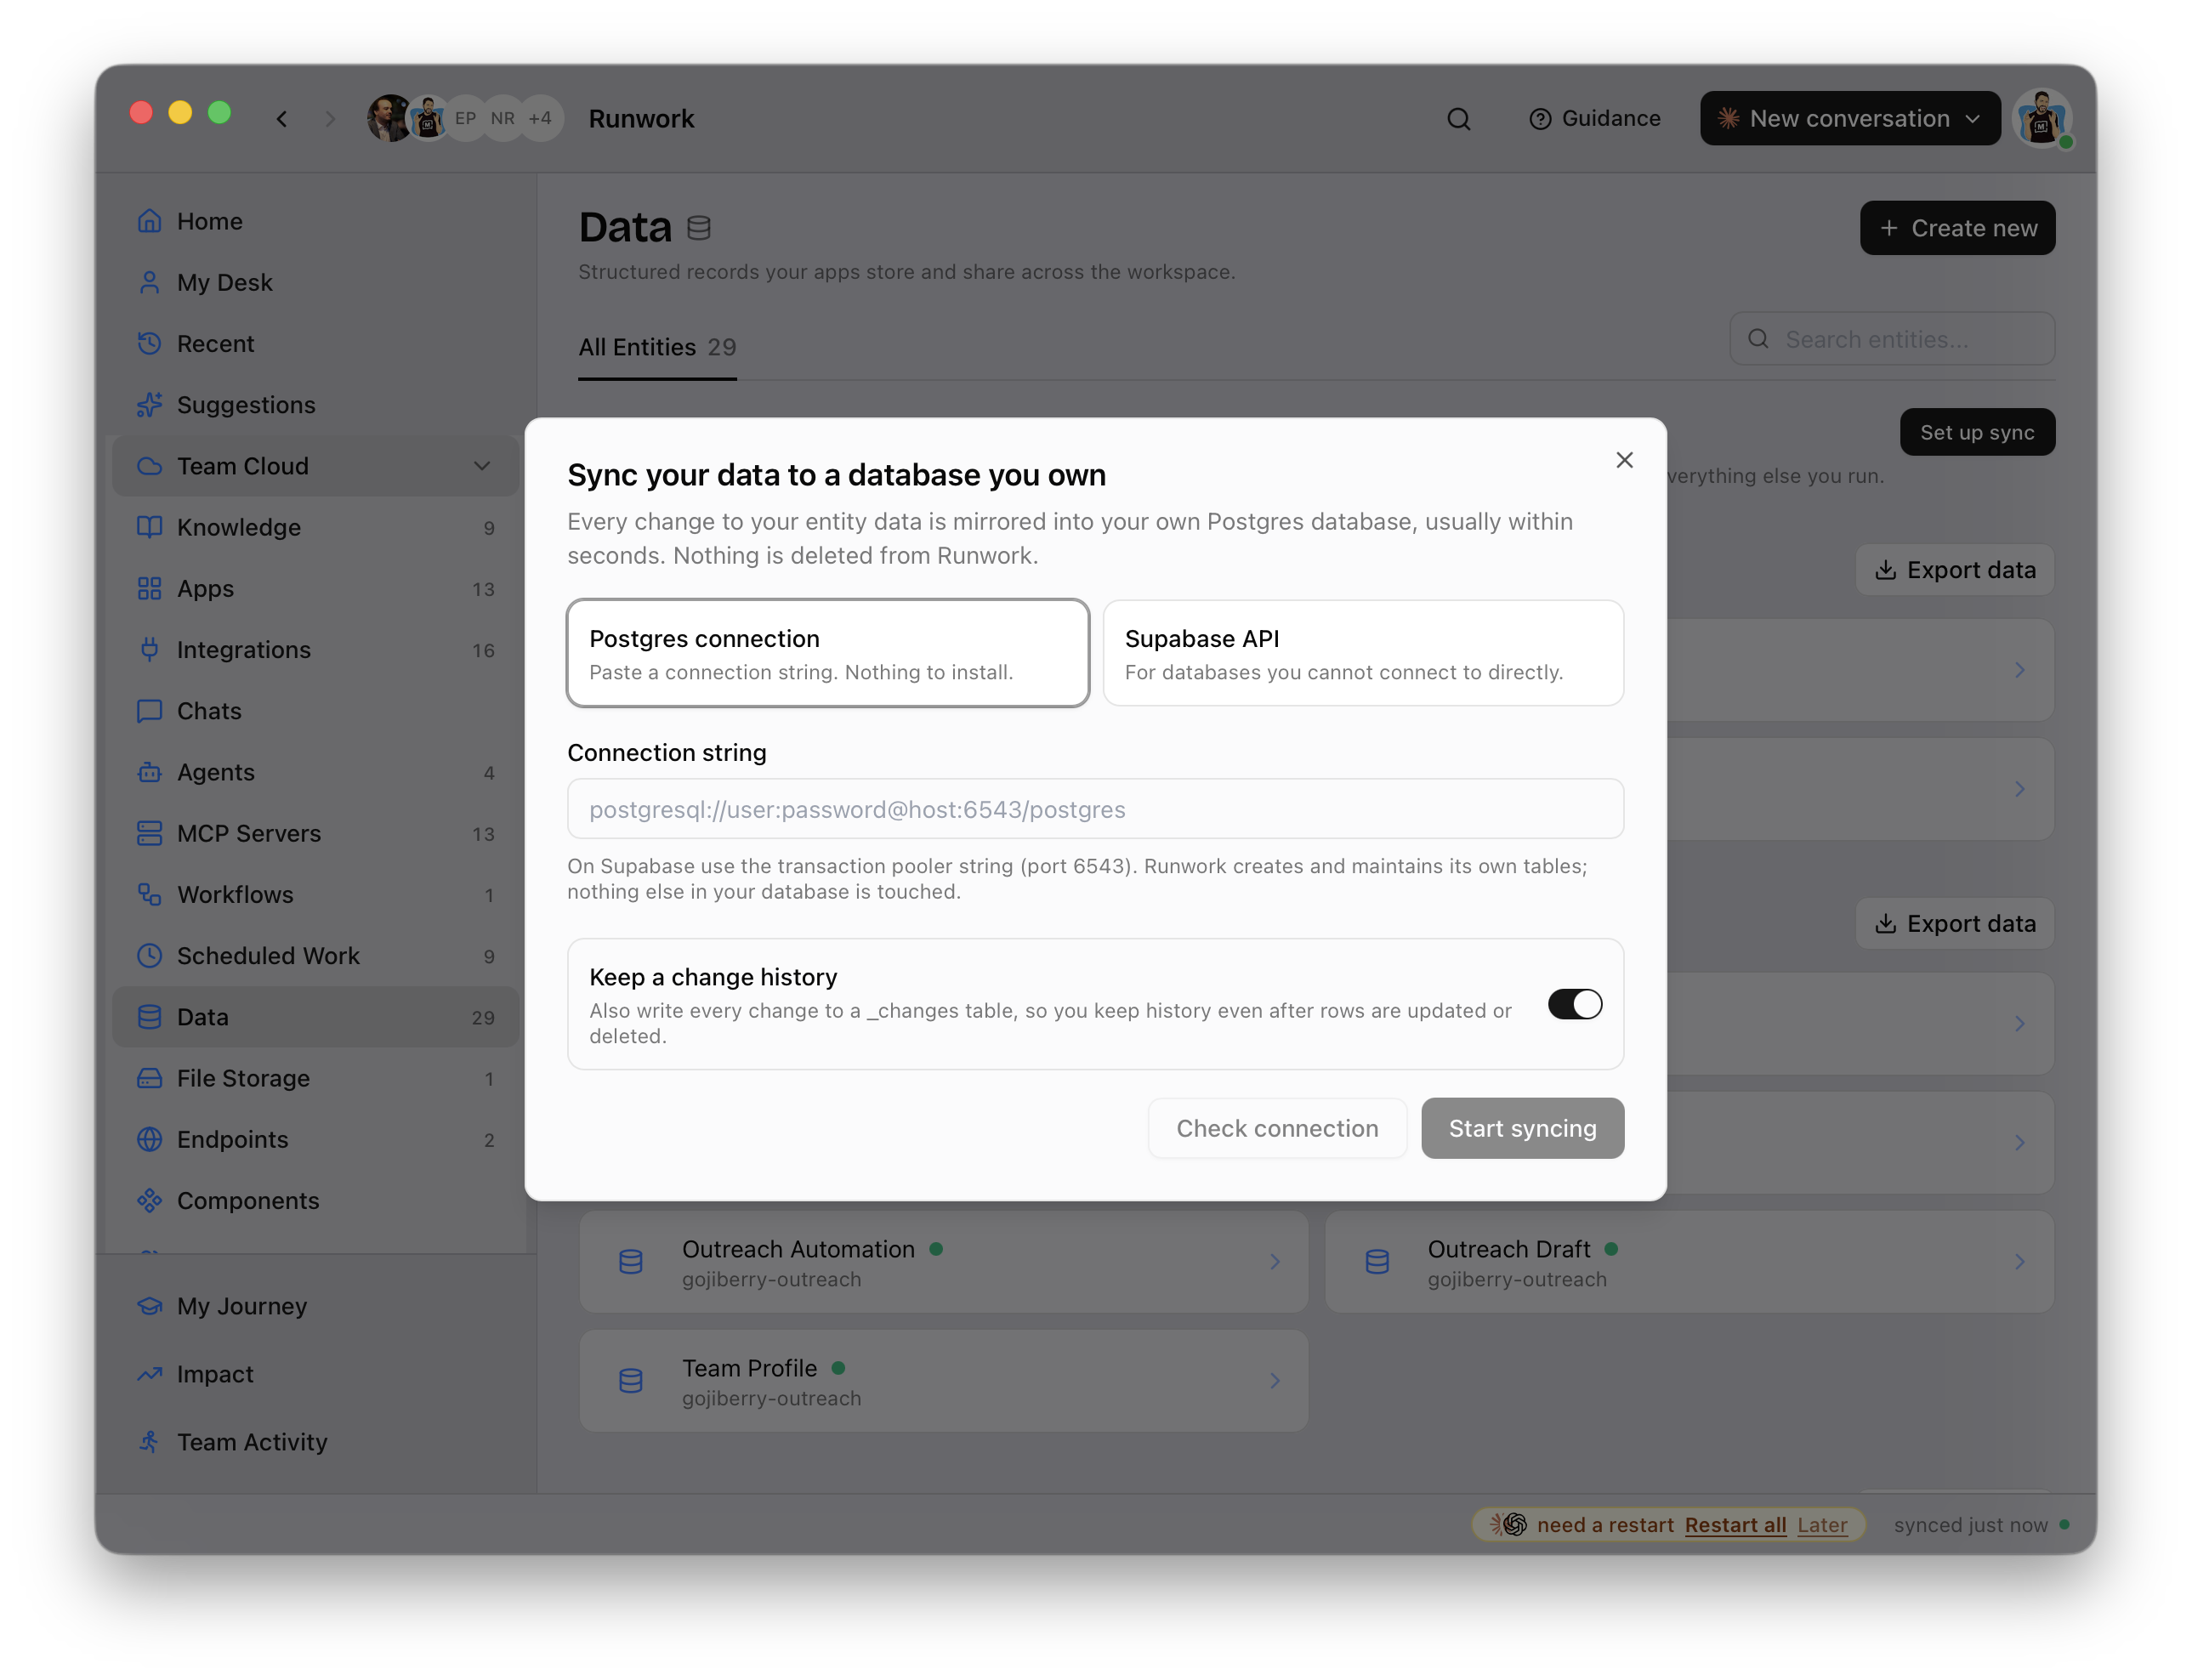2192x1680 pixels.
Task: Open Guidance help
Action: click(x=1594, y=119)
